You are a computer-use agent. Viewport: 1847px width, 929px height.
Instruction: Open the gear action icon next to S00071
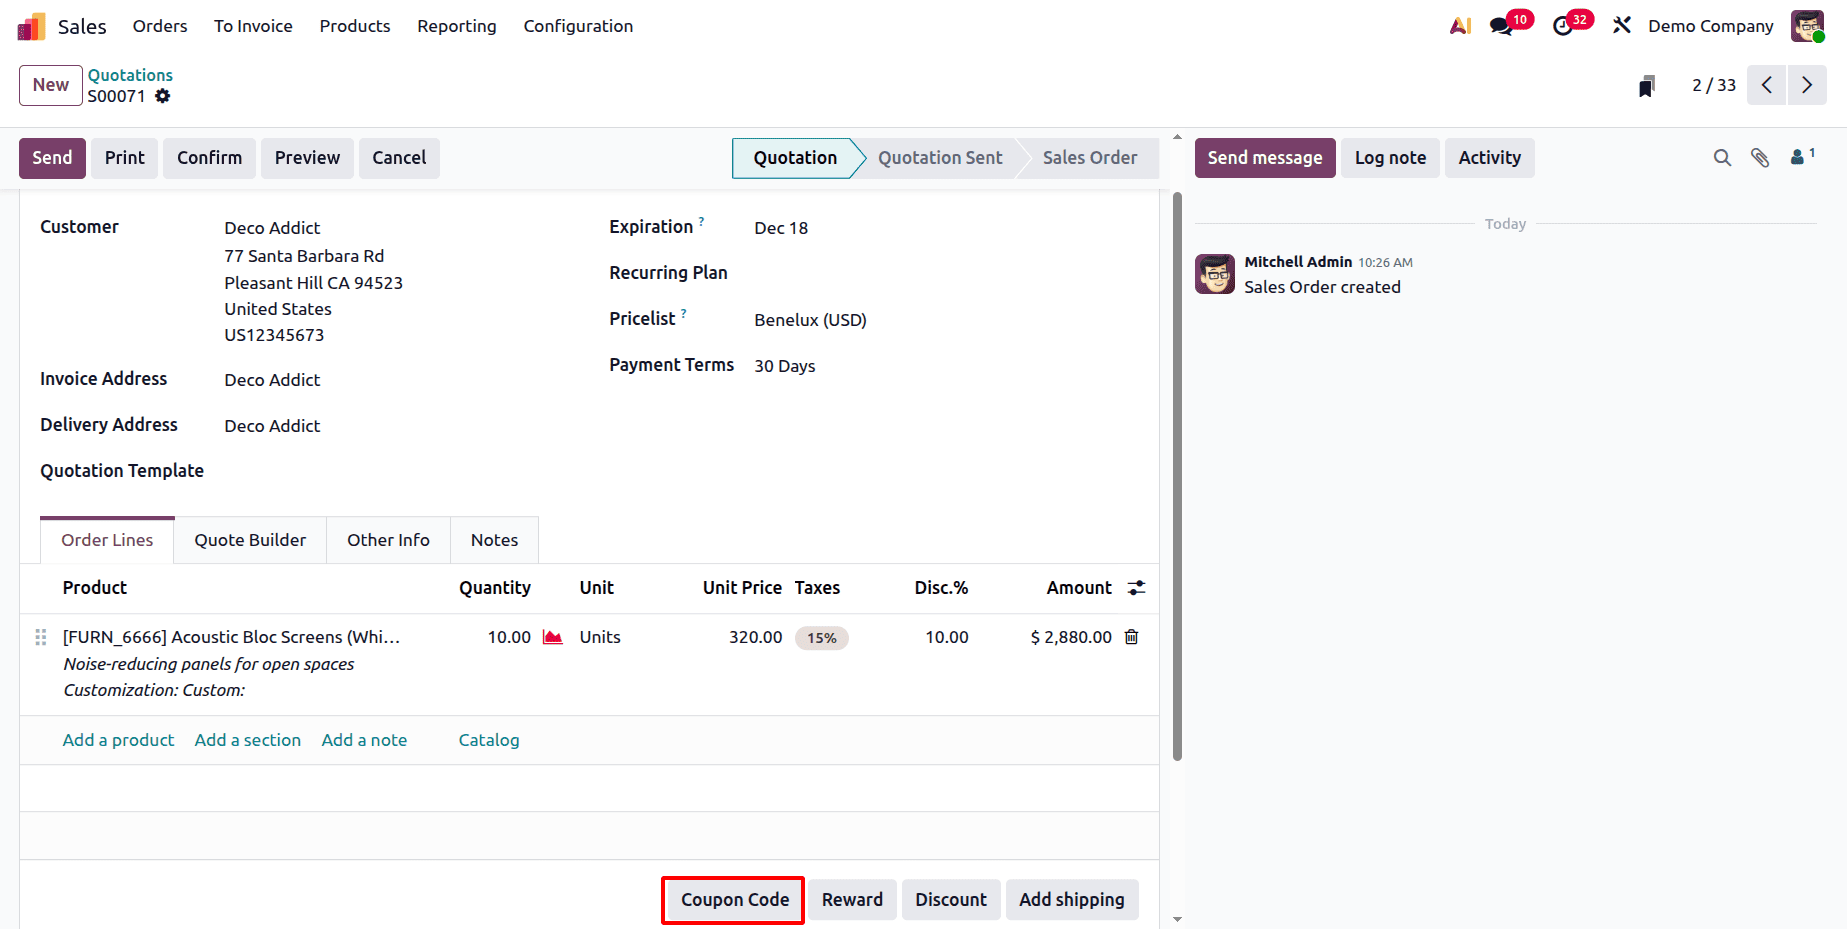(x=163, y=96)
